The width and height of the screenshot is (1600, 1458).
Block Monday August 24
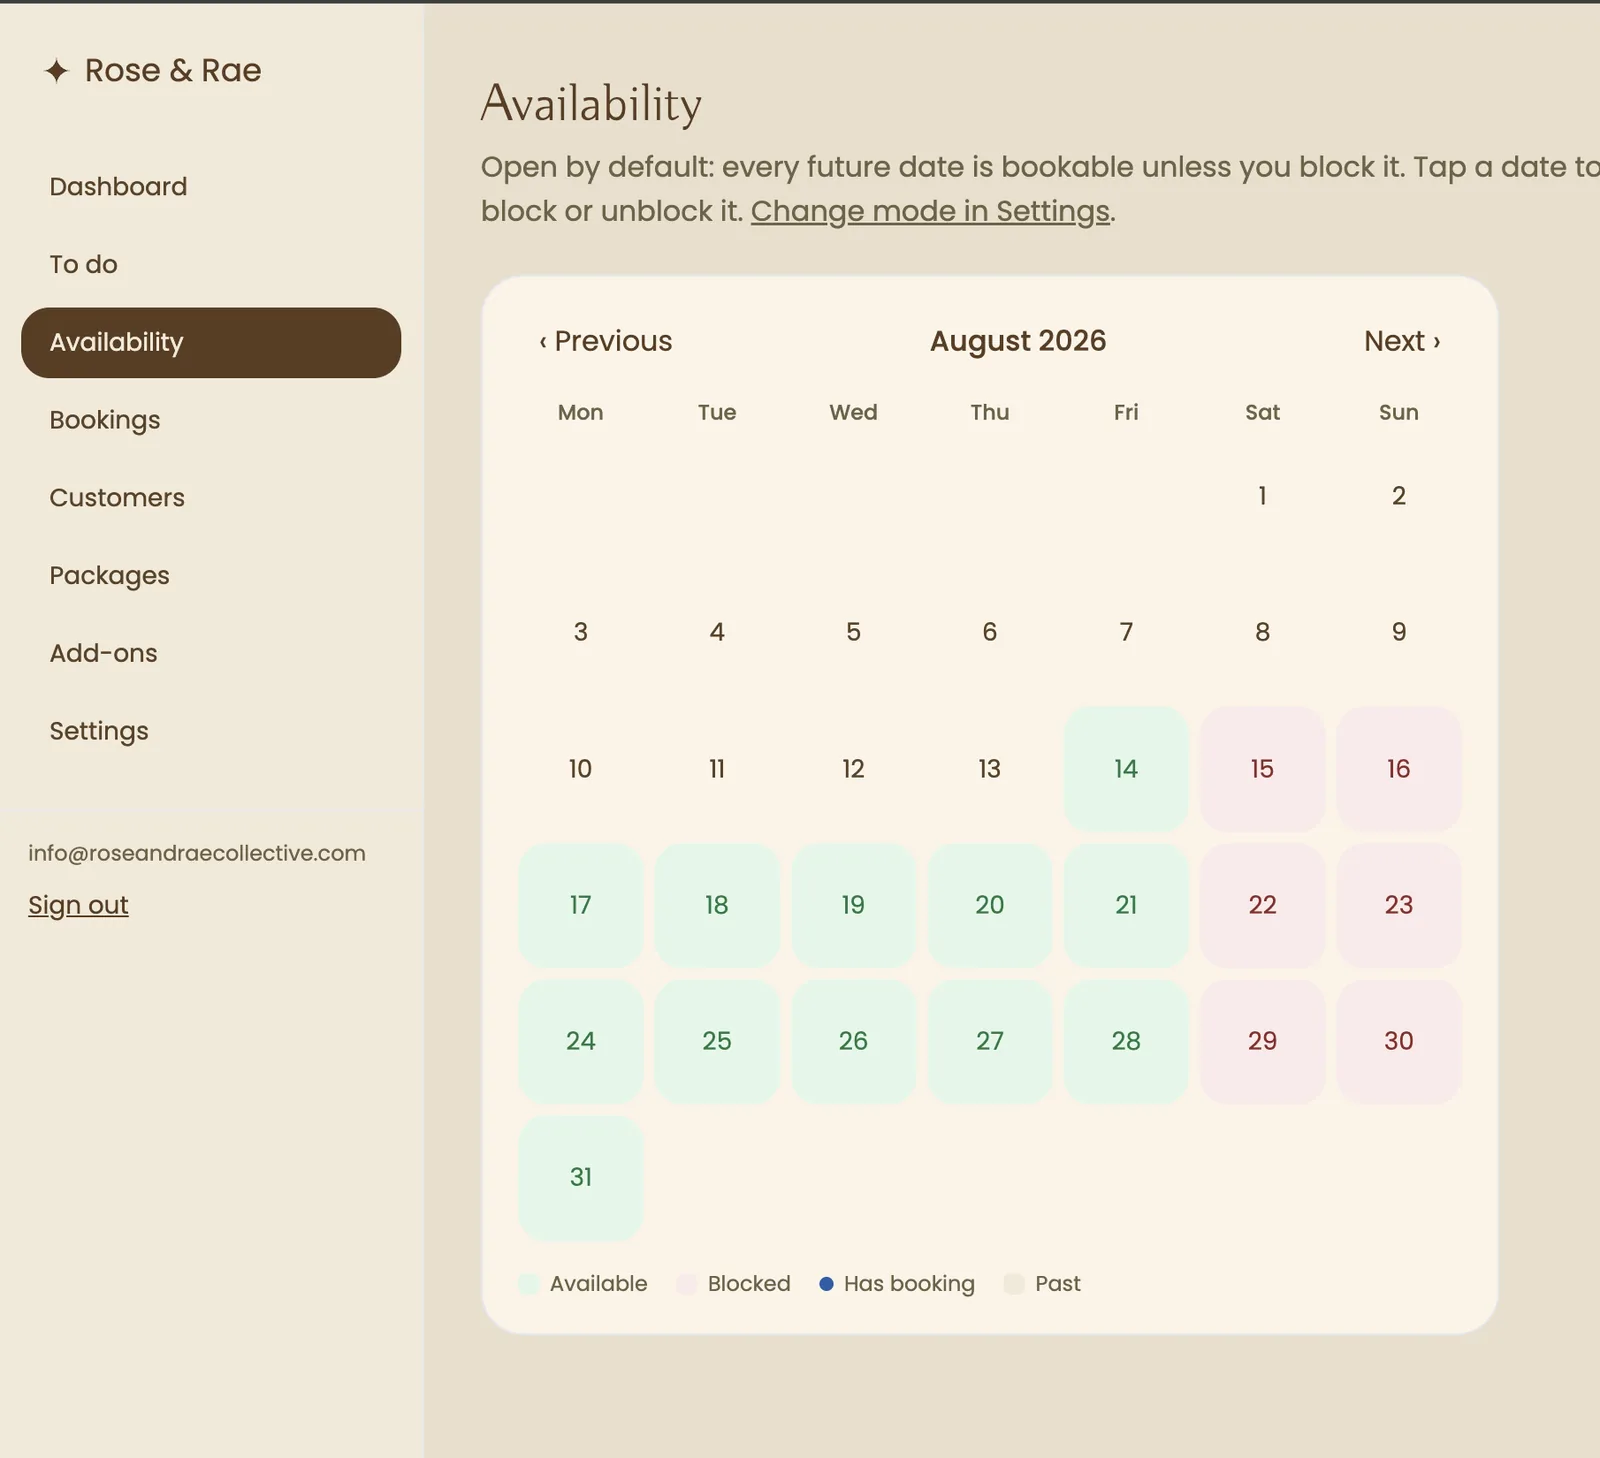click(x=581, y=1041)
